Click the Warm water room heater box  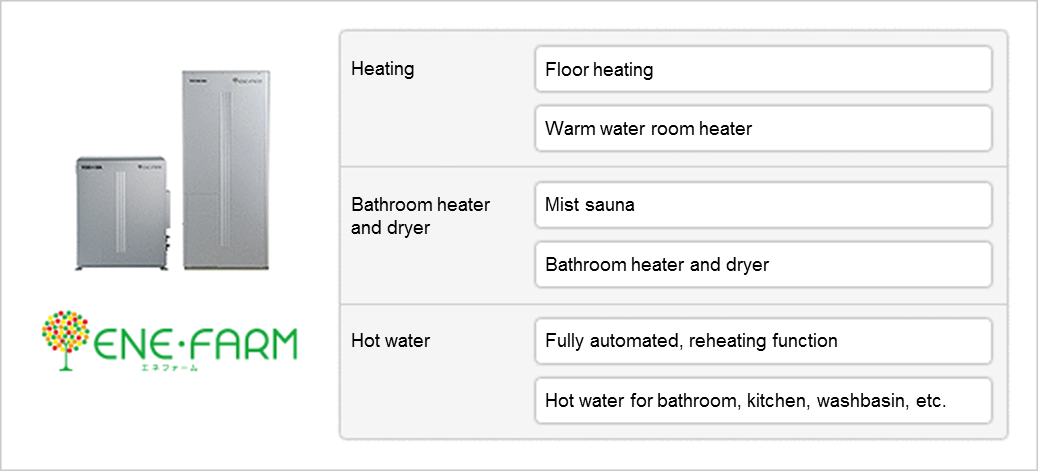click(763, 128)
